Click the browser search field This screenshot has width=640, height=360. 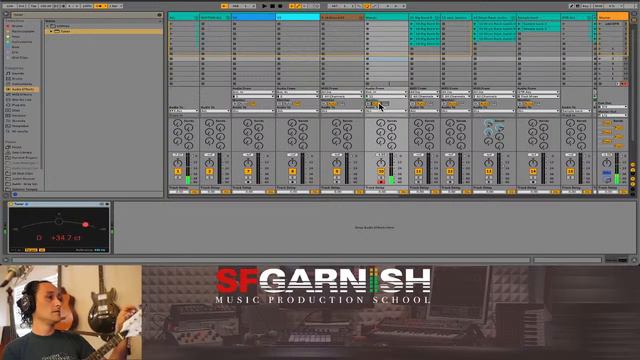84,15
